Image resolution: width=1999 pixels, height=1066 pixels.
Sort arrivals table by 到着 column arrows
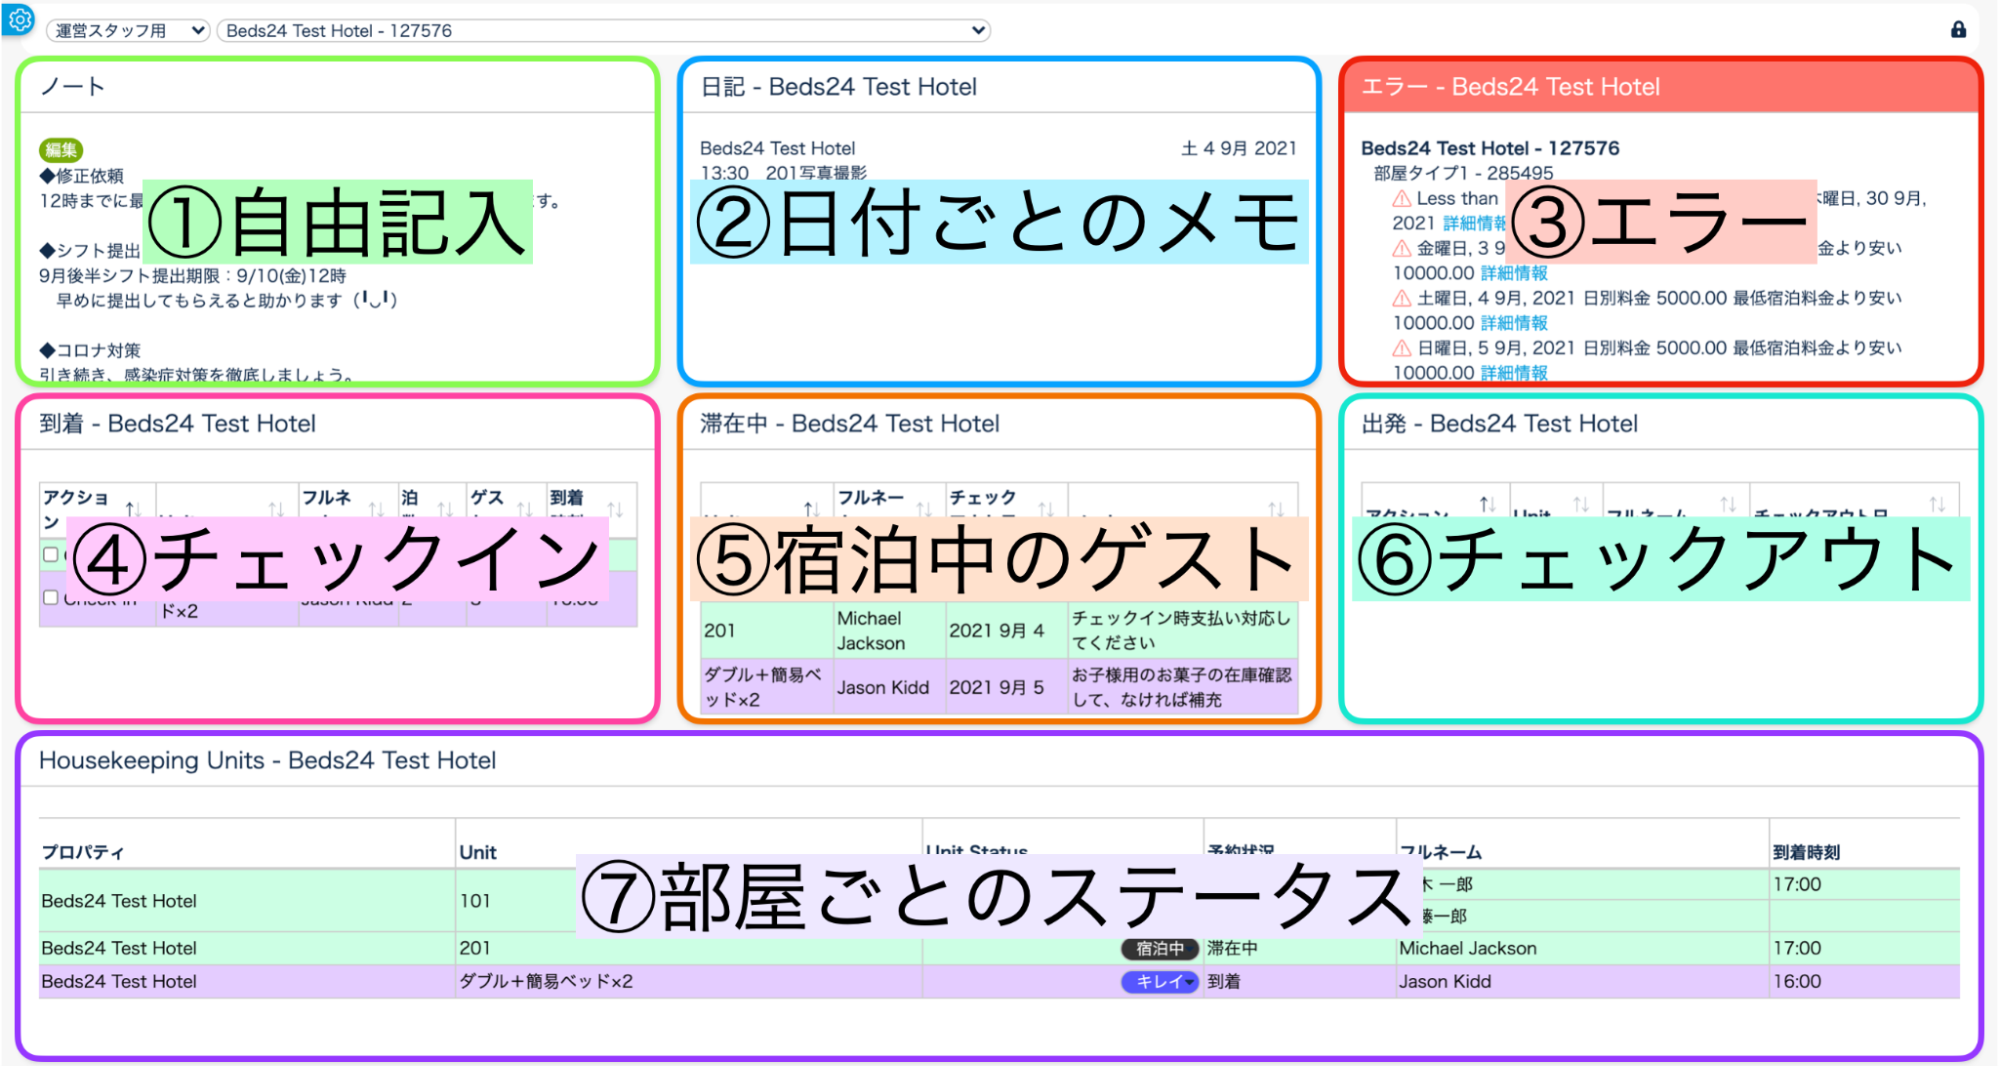click(615, 508)
